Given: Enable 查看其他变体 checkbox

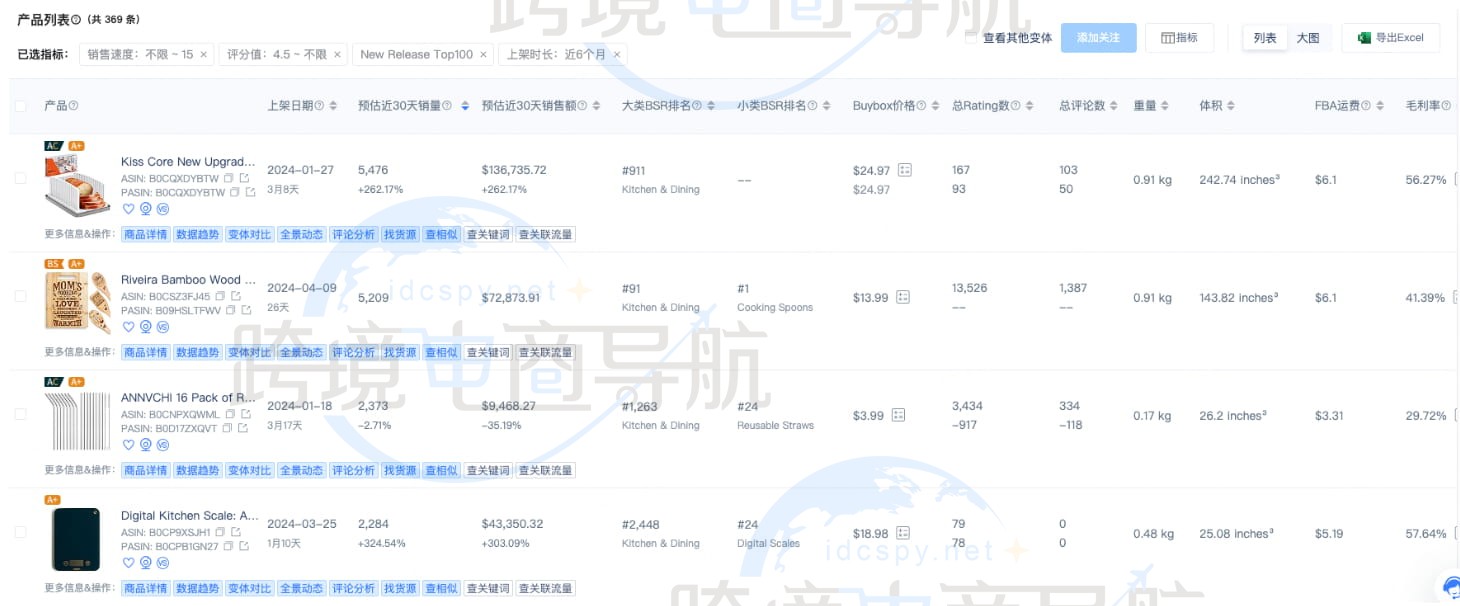Looking at the screenshot, I should [x=969, y=38].
